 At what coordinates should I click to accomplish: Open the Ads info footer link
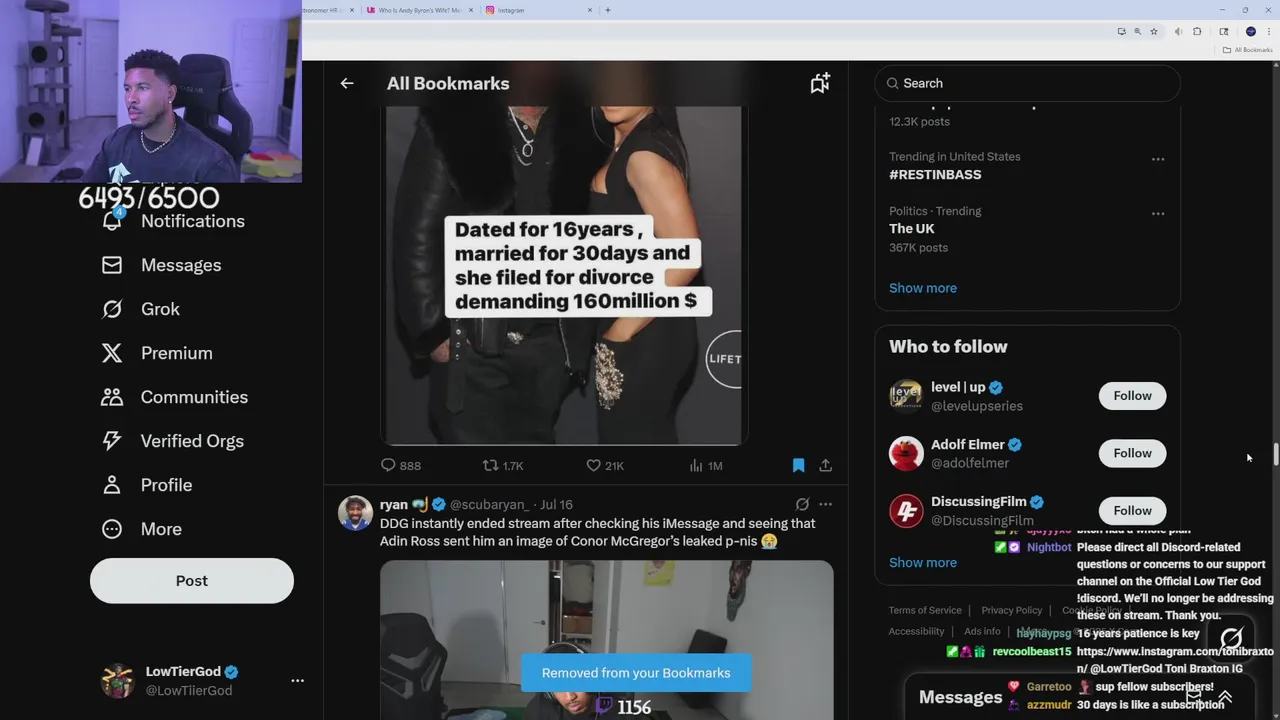point(982,631)
